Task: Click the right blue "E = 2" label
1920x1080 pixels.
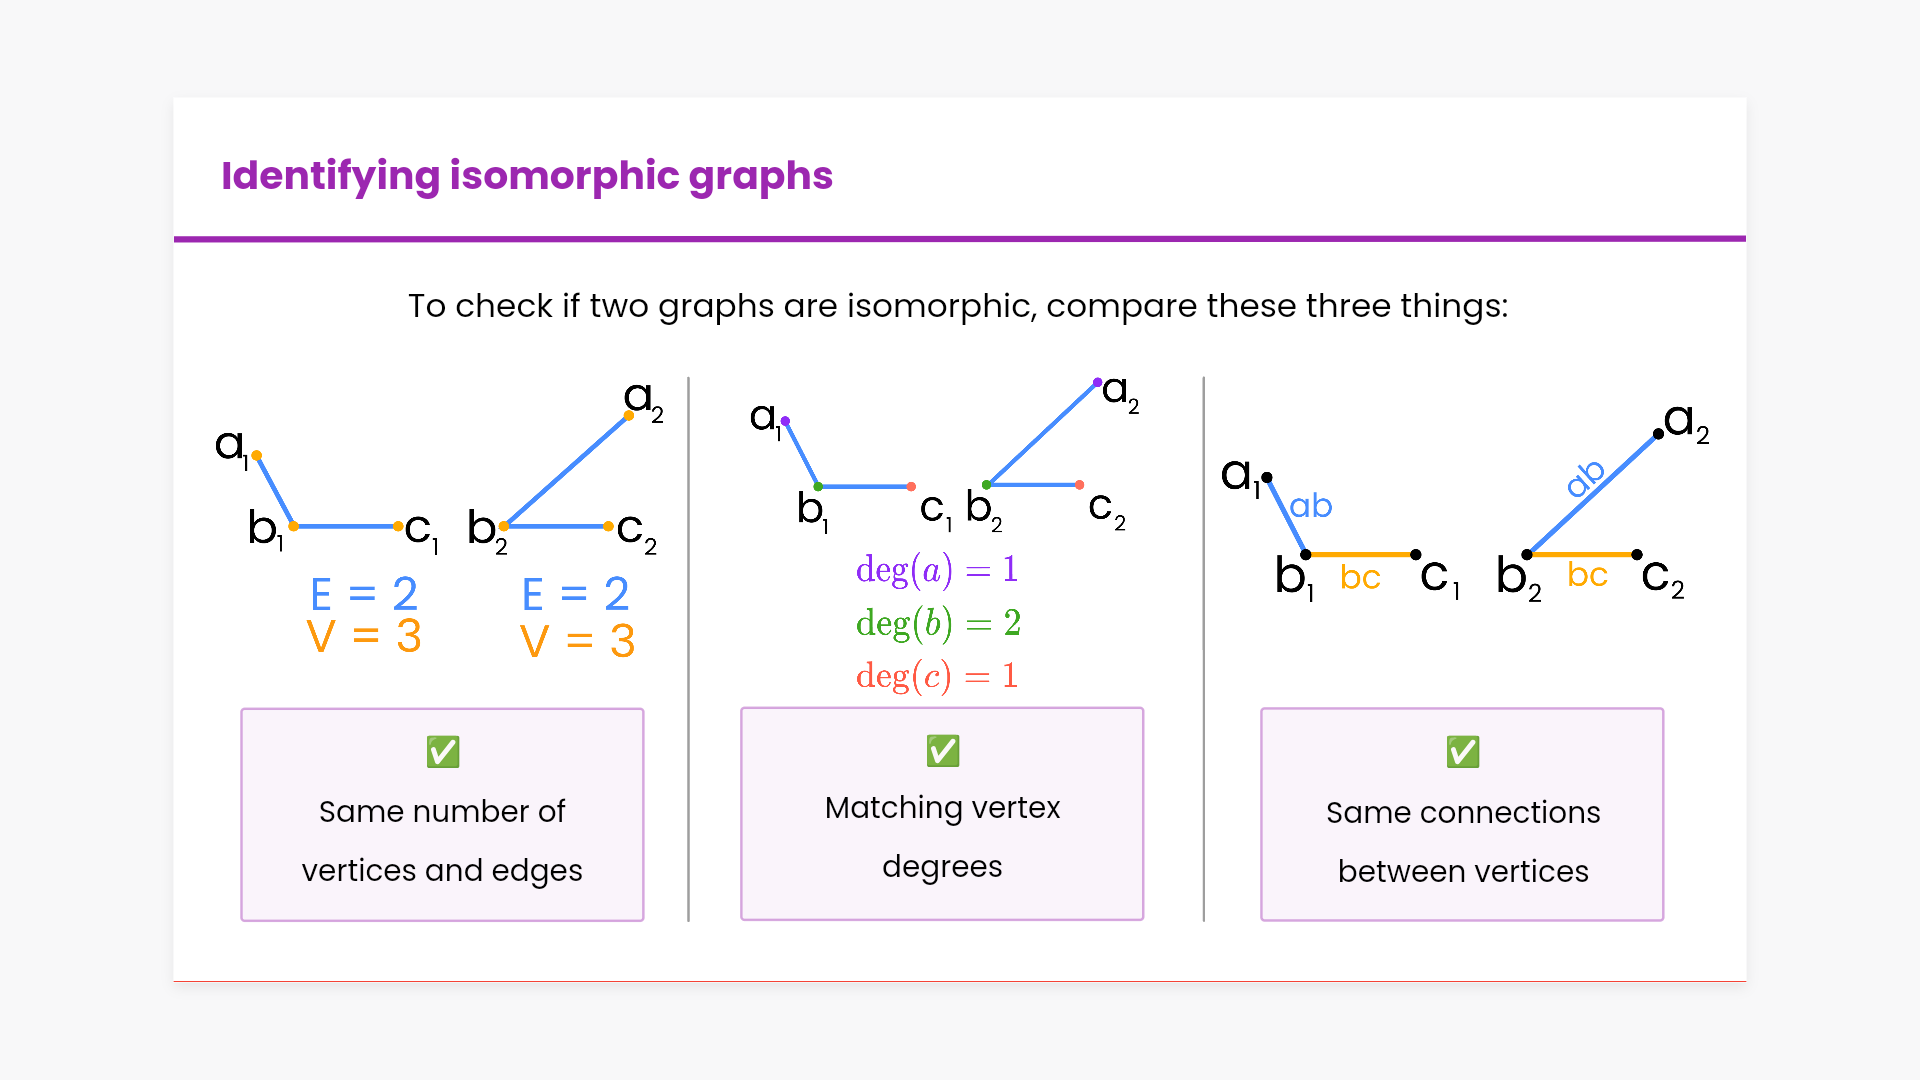Action: (576, 594)
